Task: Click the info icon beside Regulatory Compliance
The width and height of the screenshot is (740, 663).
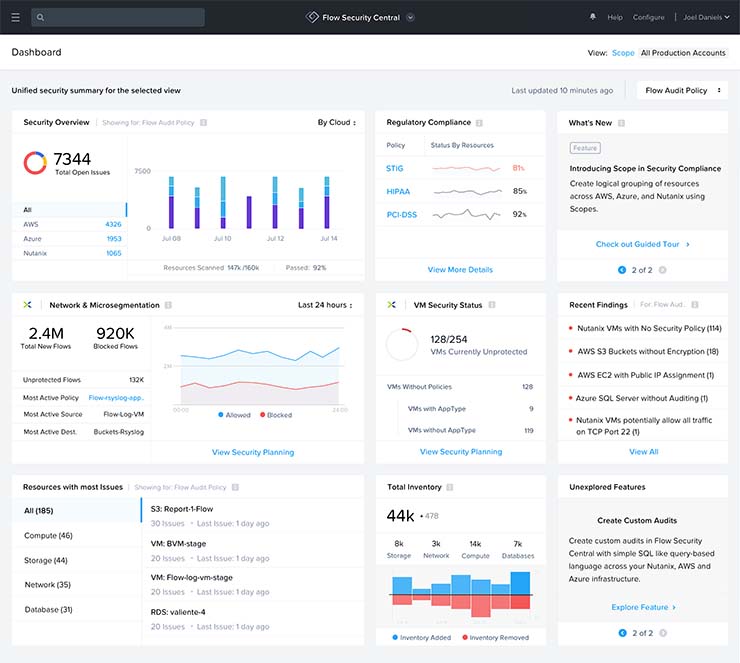Action: click(x=480, y=123)
